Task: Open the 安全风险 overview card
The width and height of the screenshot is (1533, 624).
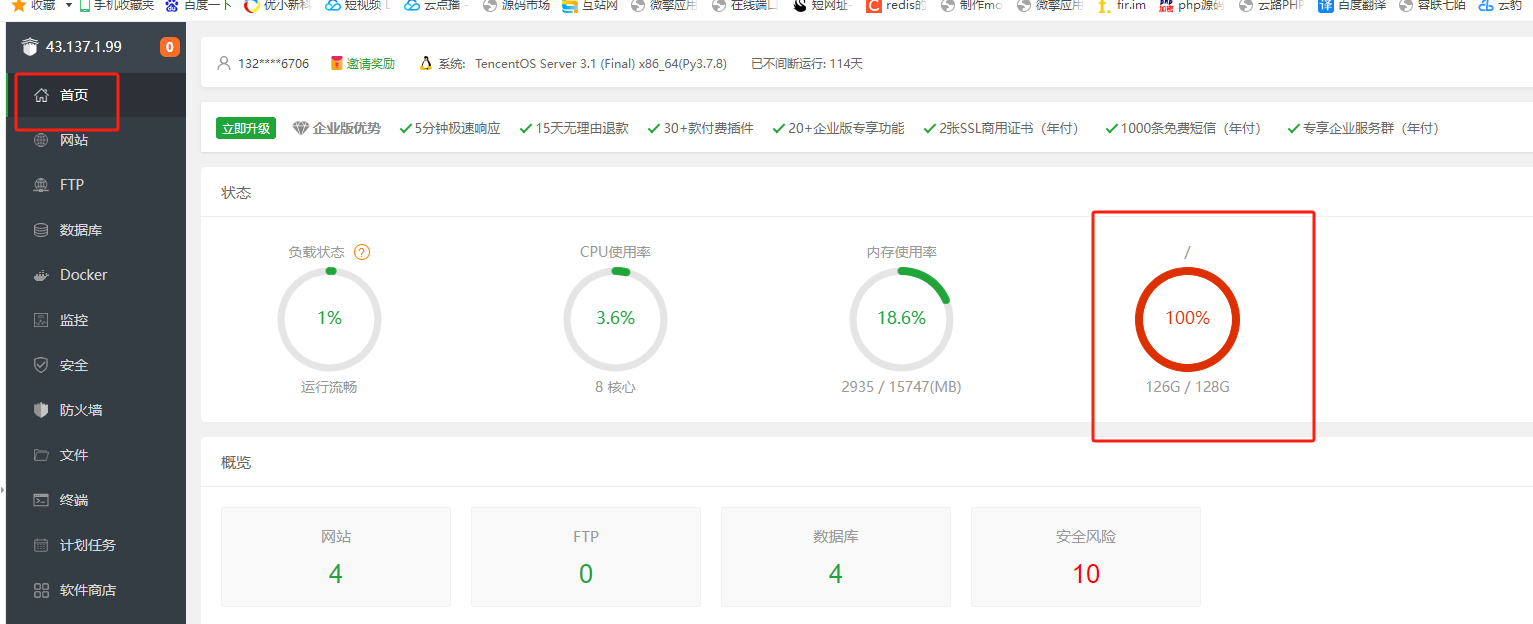Action: [x=1085, y=557]
